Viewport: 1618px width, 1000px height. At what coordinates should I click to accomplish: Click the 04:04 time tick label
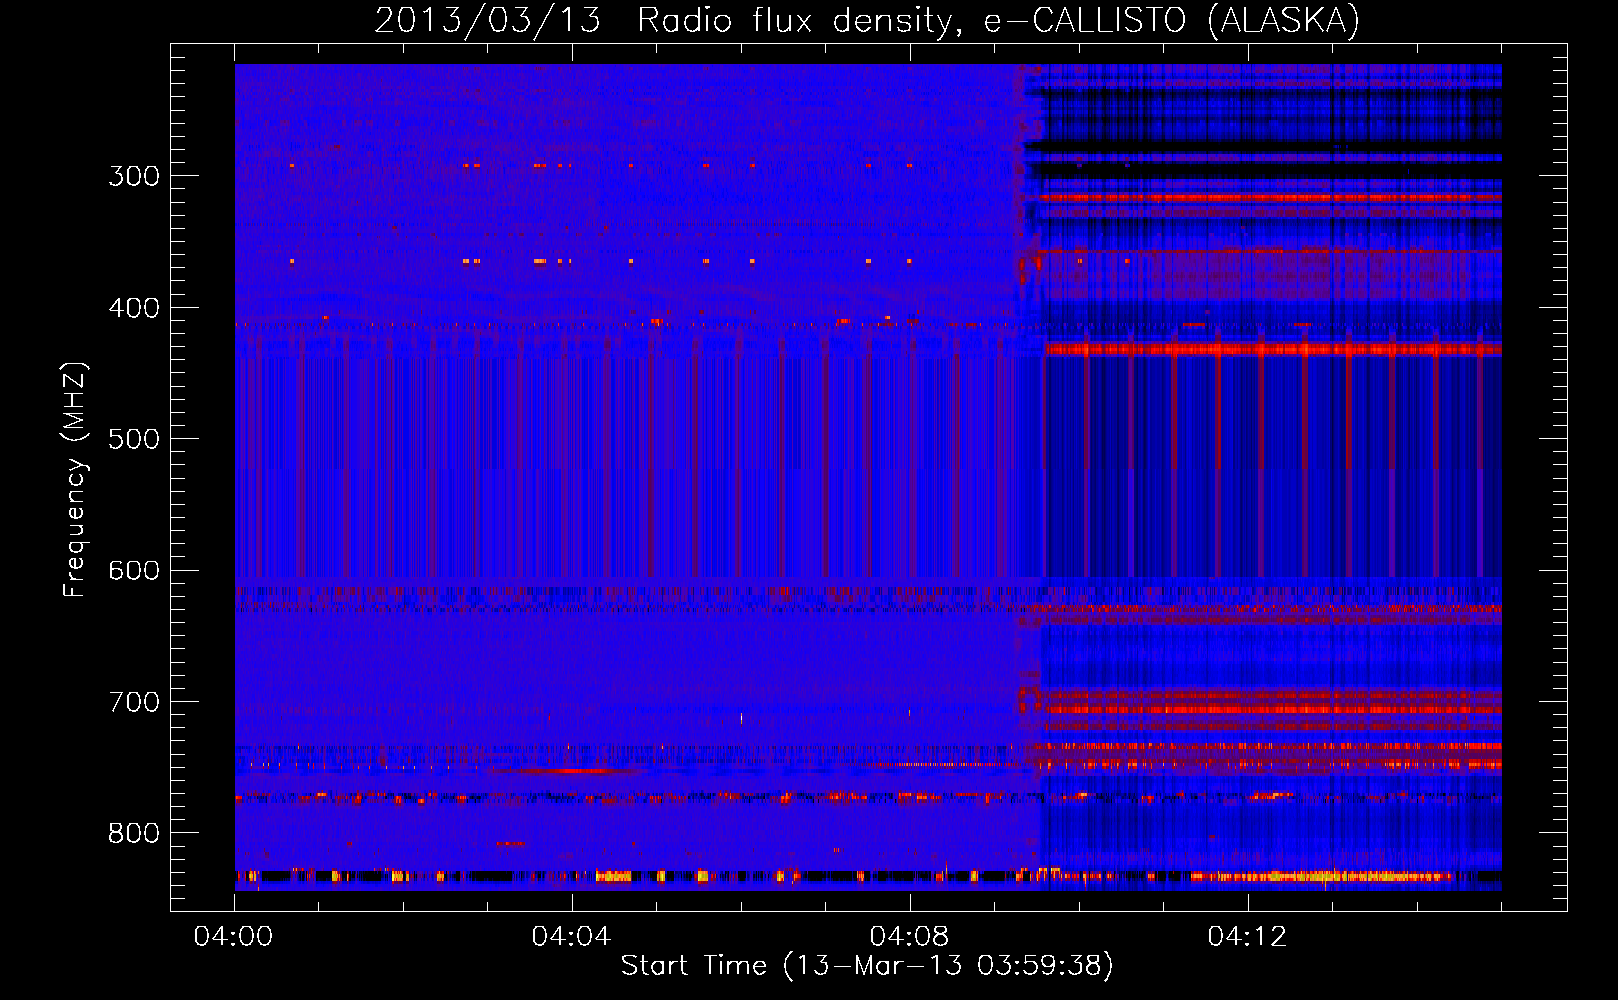point(571,937)
